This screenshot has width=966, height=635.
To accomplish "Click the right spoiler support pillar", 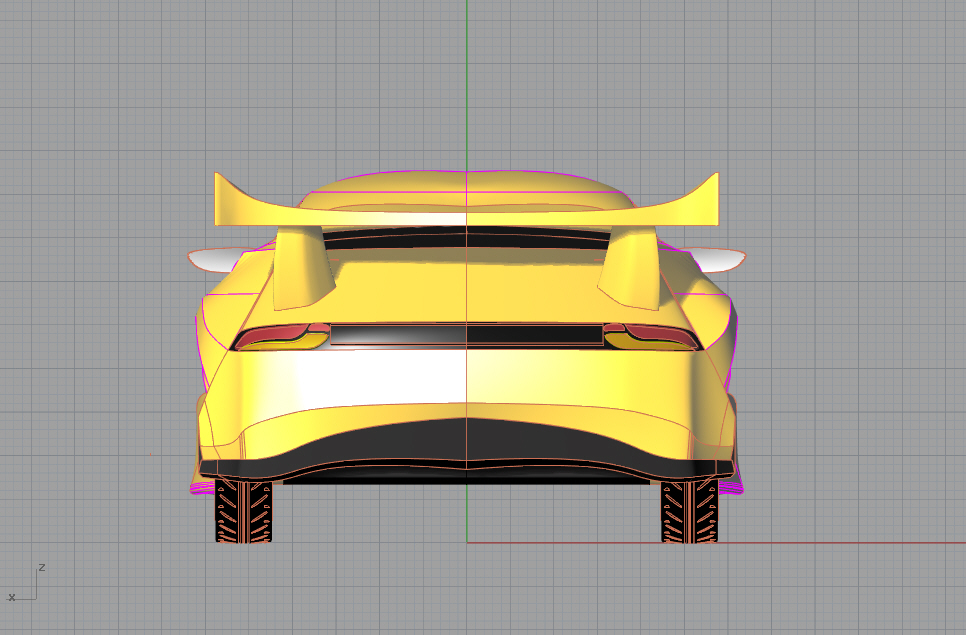I will (x=631, y=268).
